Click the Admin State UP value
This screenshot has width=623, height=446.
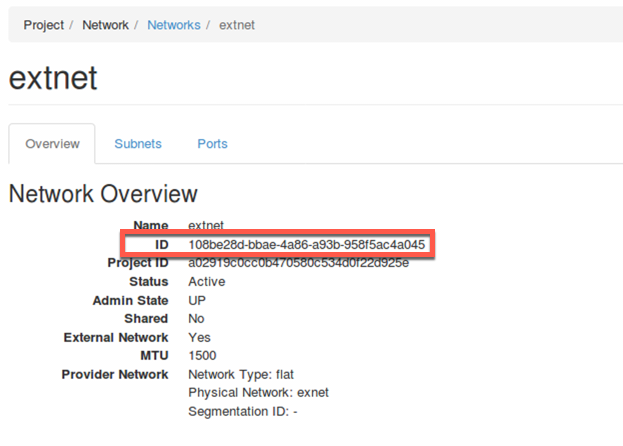(x=197, y=300)
